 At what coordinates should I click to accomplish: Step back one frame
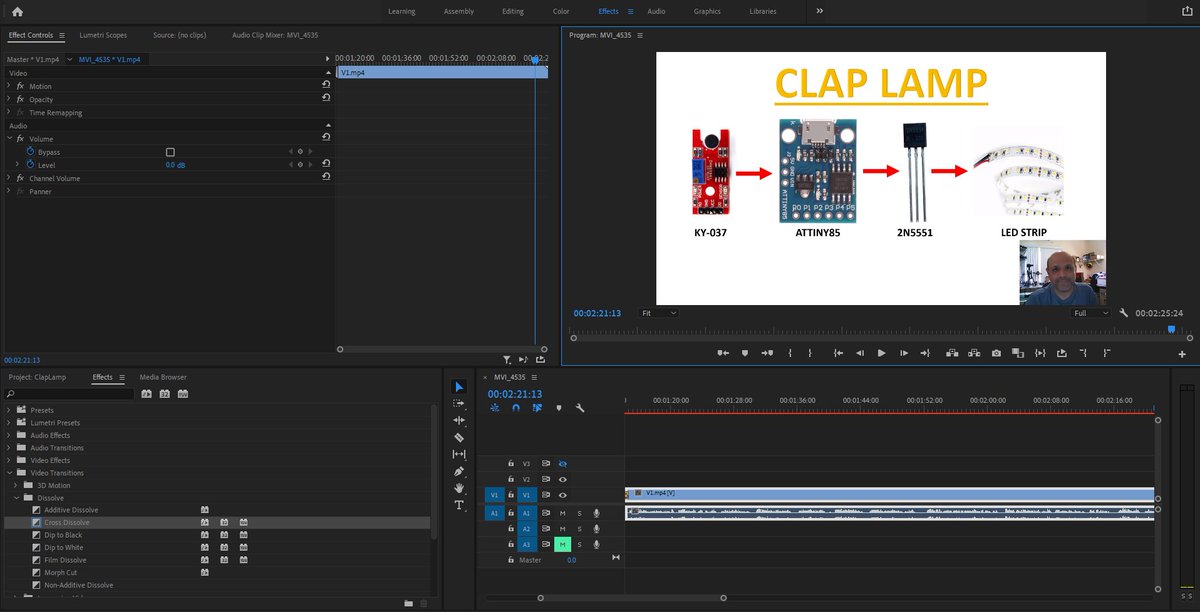tap(859, 353)
